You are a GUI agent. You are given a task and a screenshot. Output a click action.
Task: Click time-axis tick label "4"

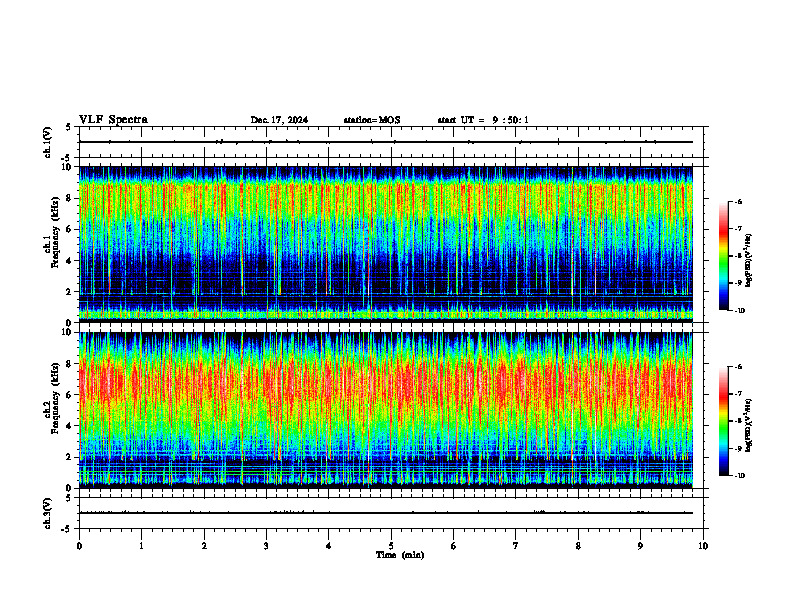click(329, 546)
